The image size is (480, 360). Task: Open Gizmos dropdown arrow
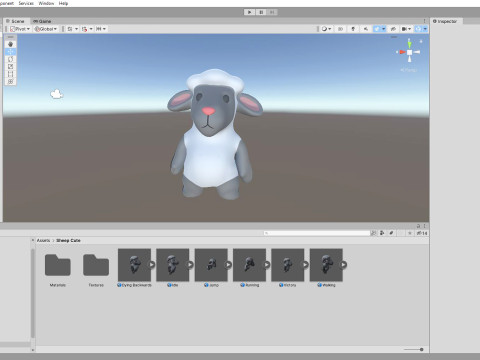pos(425,29)
